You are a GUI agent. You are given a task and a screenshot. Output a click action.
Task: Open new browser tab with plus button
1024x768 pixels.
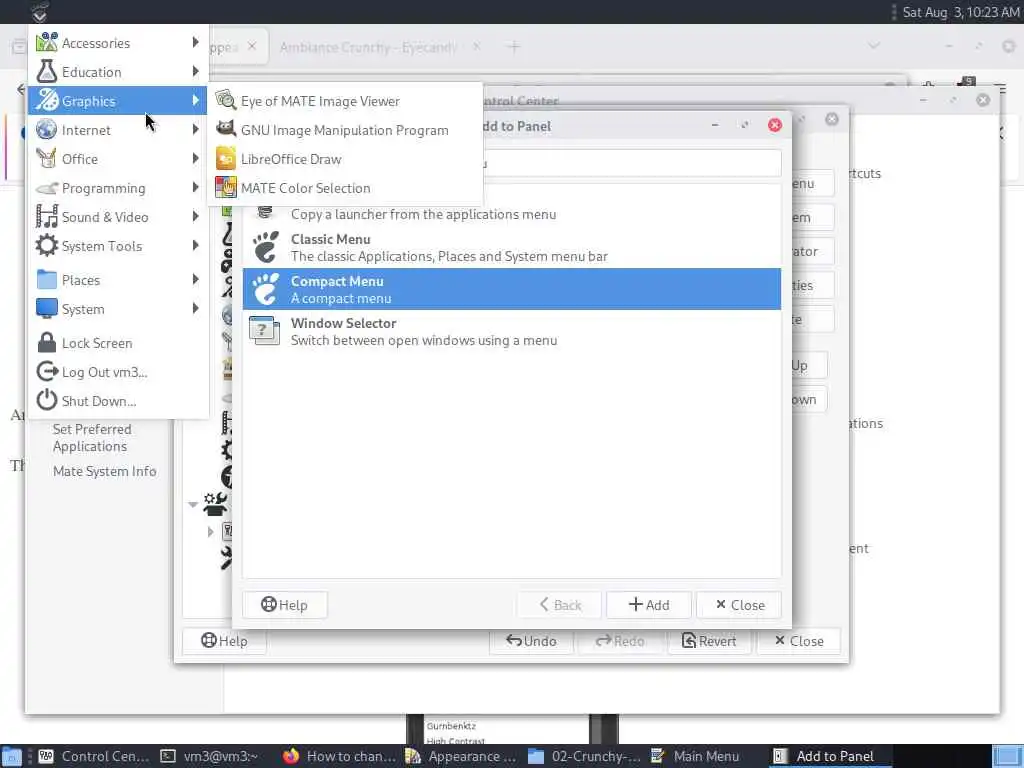click(514, 47)
